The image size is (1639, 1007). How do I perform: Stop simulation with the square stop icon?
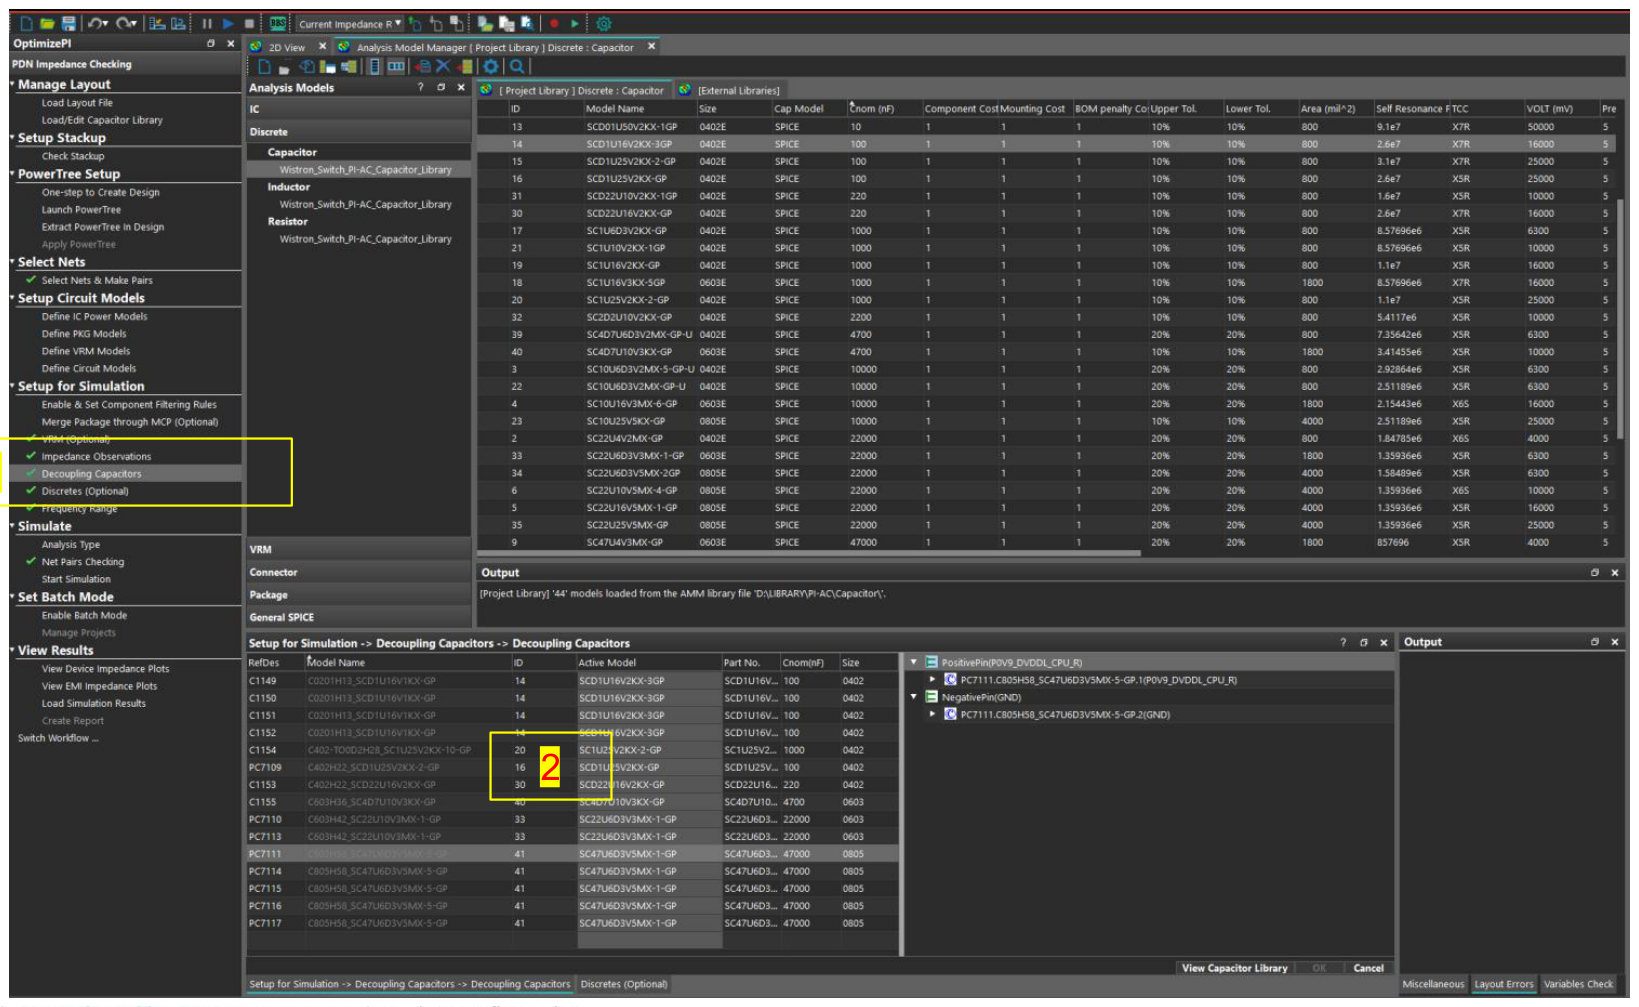249,23
